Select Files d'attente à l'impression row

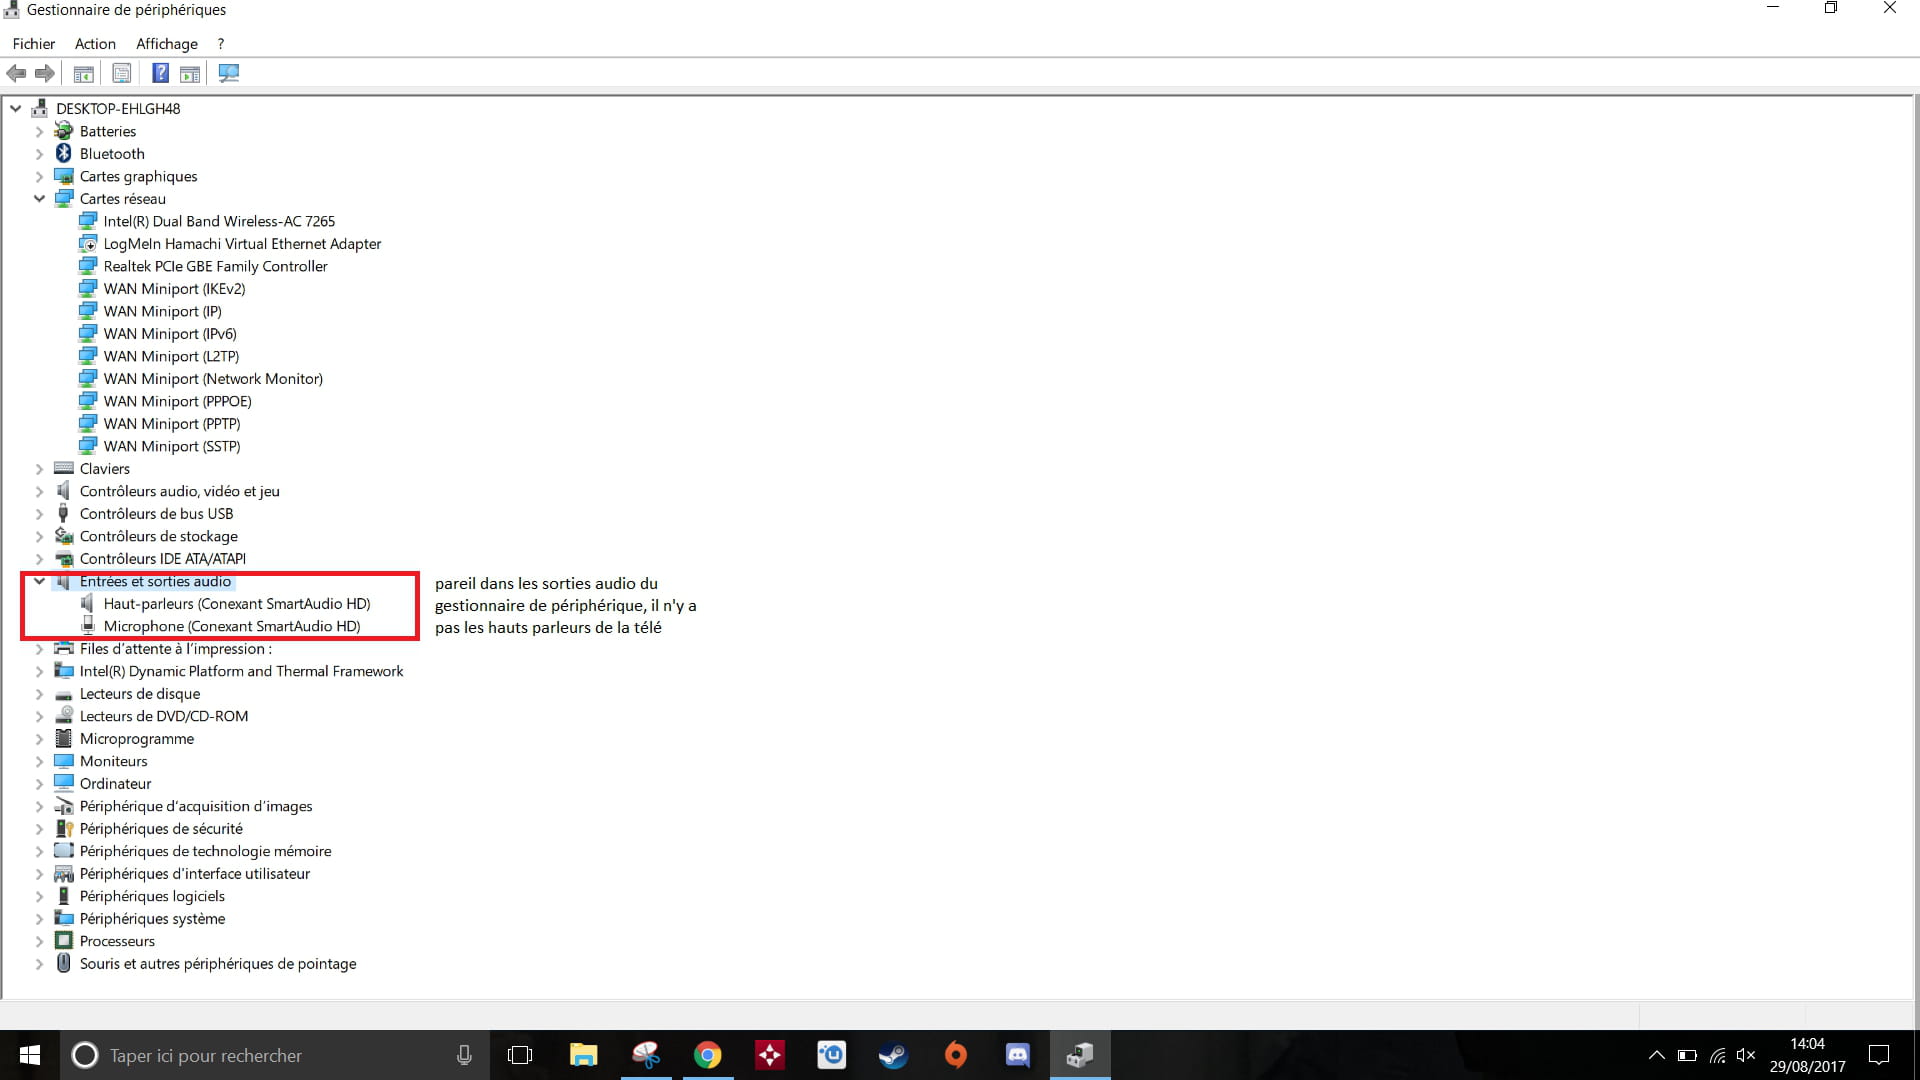tap(175, 648)
